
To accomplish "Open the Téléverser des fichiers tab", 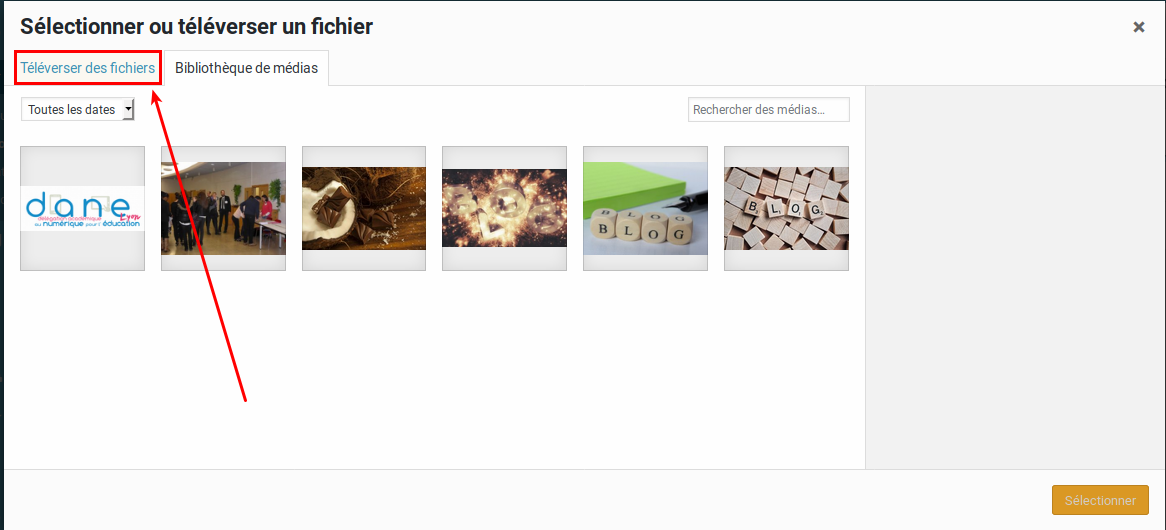I will (x=88, y=68).
